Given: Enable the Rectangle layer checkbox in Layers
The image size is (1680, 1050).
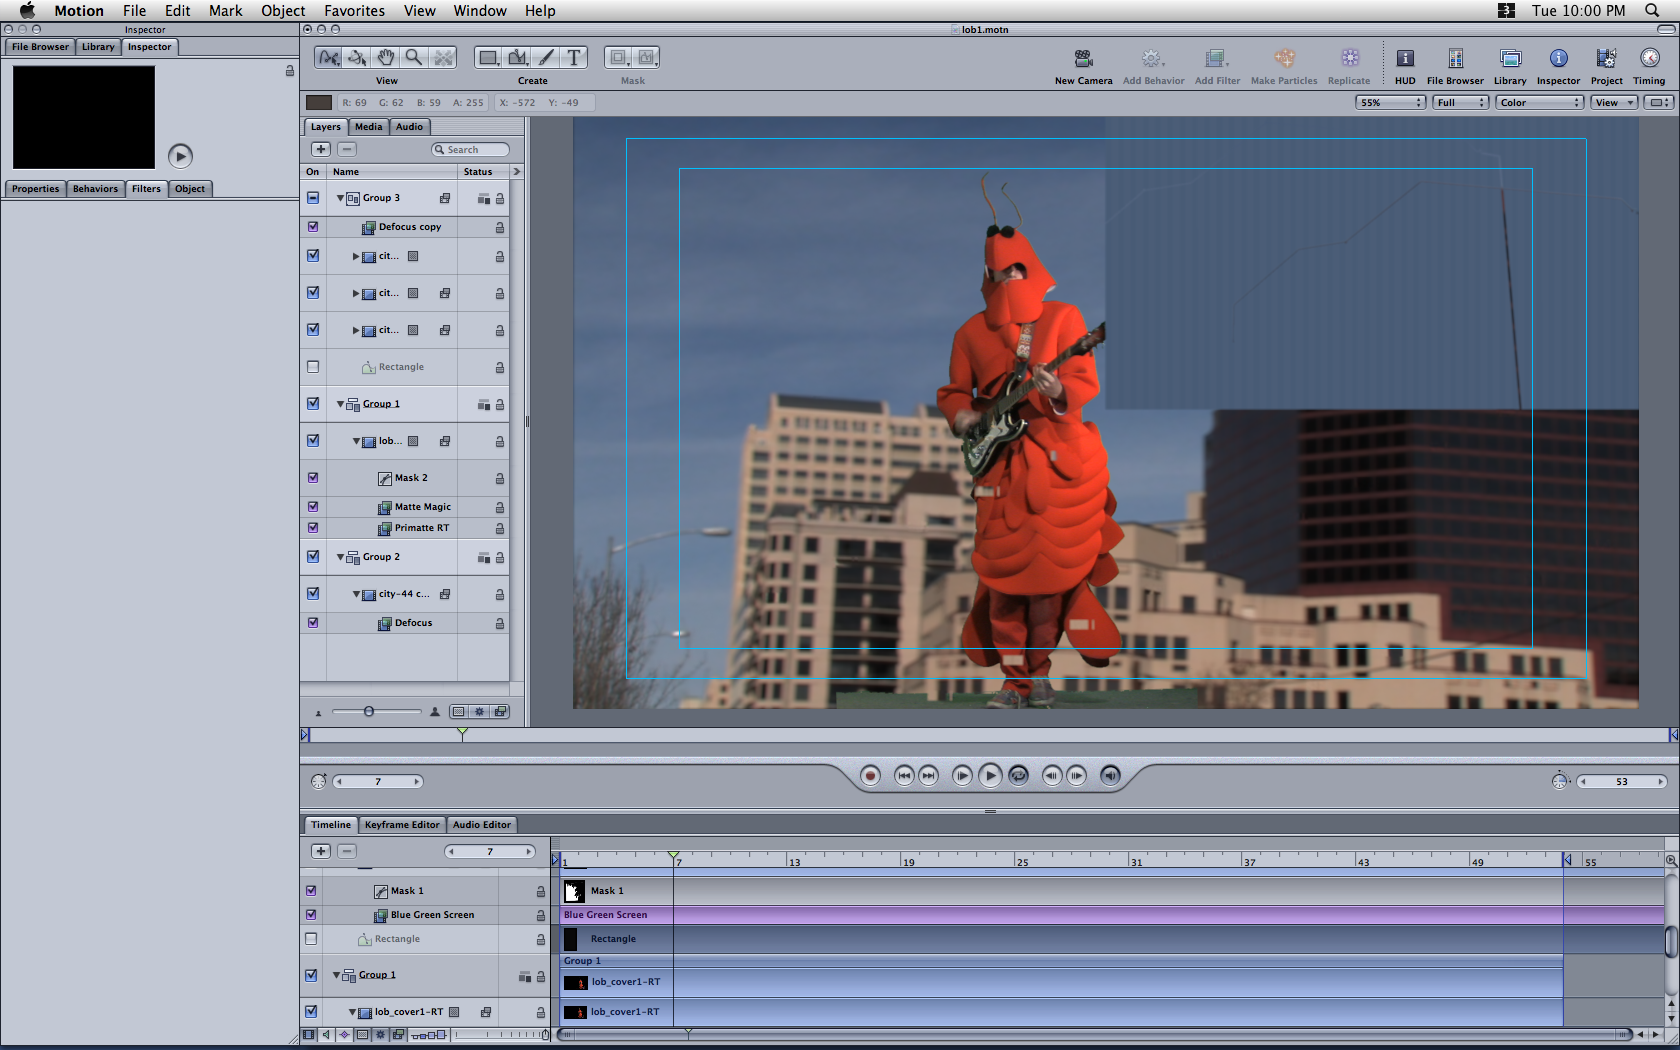Looking at the screenshot, I should click(x=313, y=367).
